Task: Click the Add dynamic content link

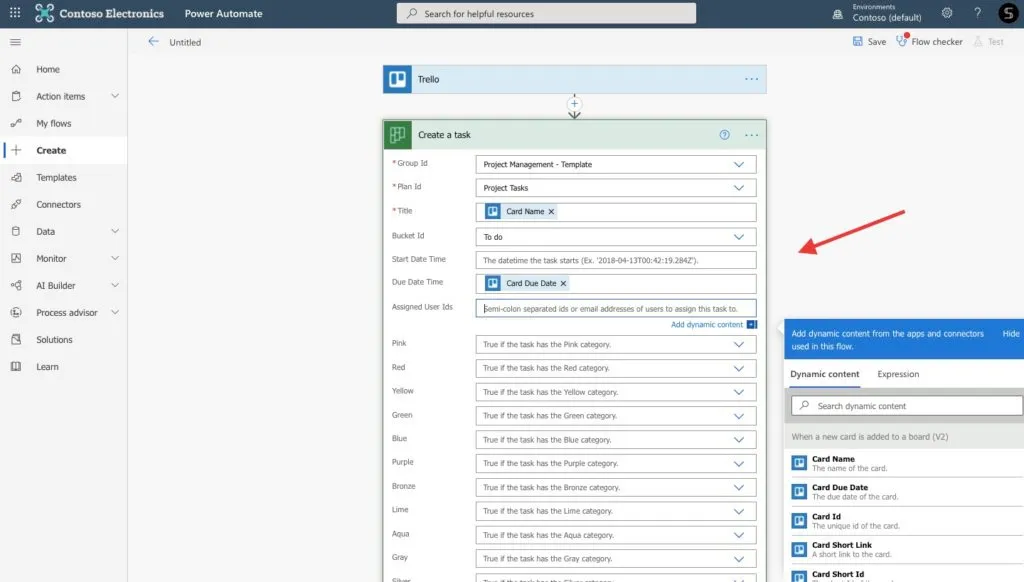Action: point(707,325)
